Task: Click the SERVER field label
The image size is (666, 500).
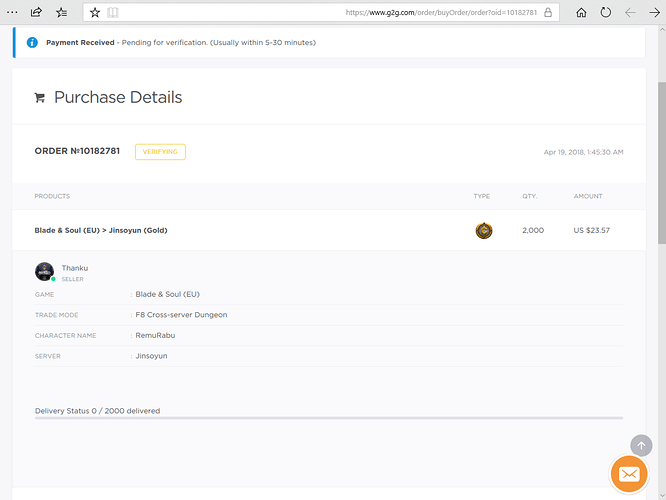Action: (48, 356)
